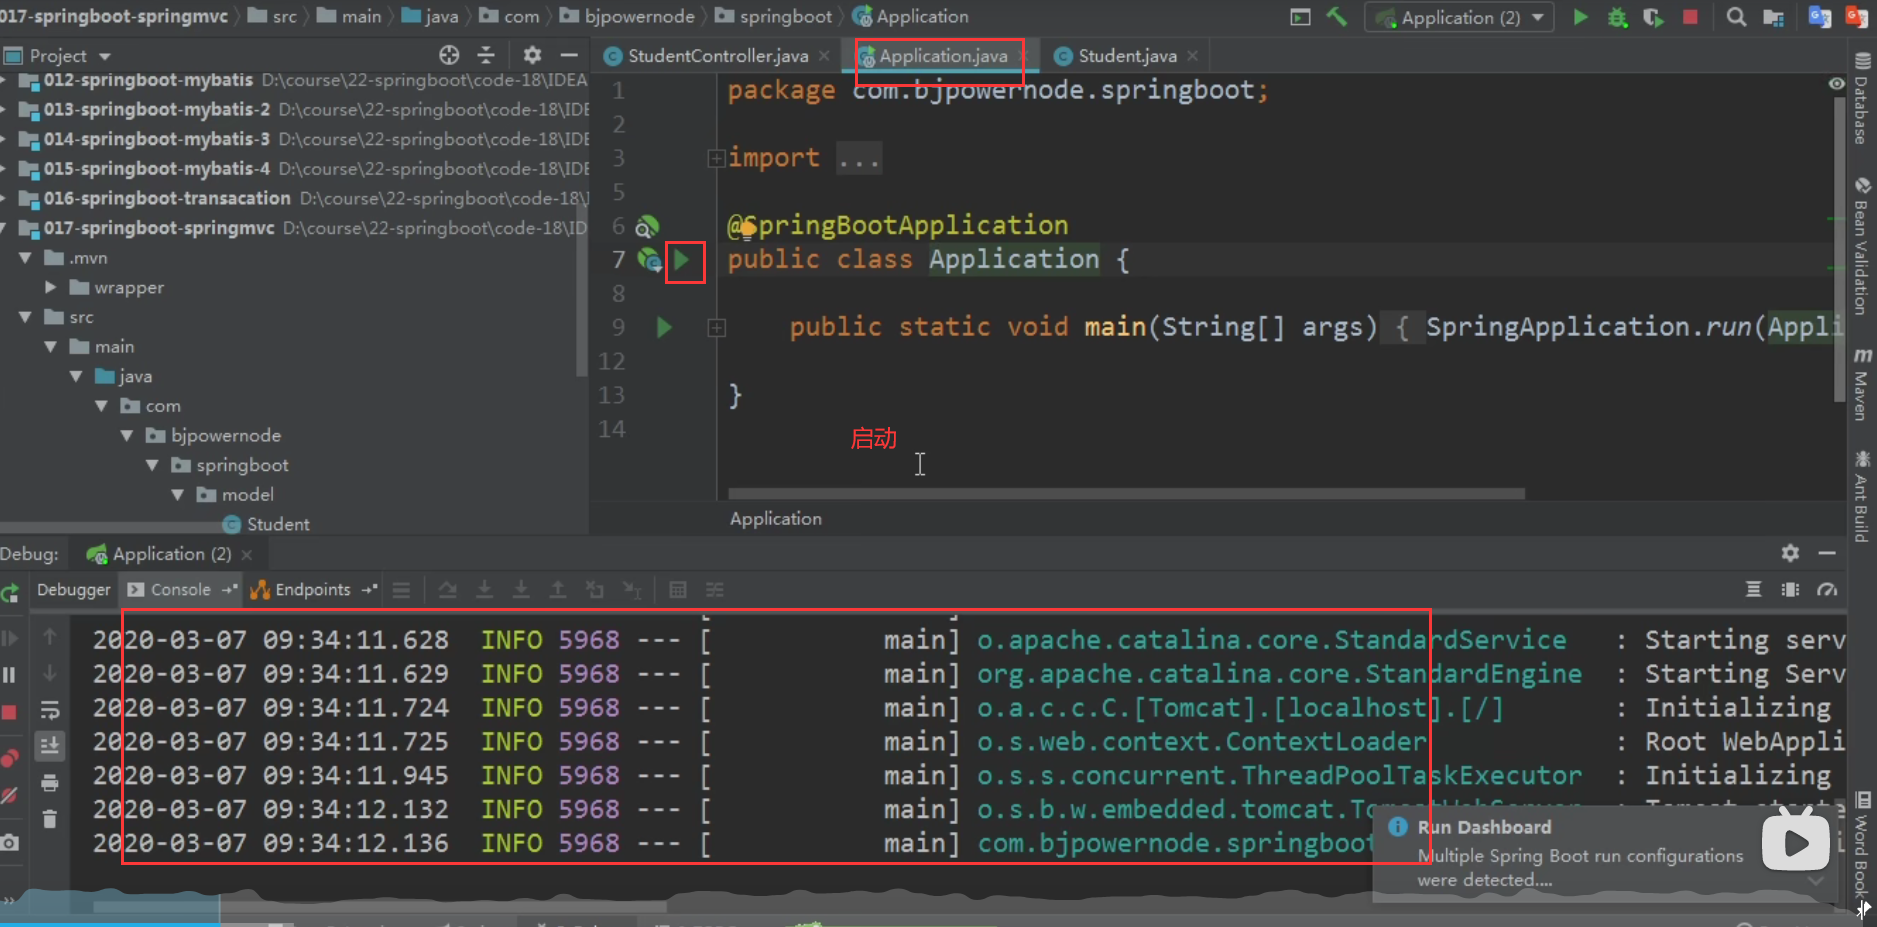
Task: Collapse the model package
Action: (x=177, y=495)
